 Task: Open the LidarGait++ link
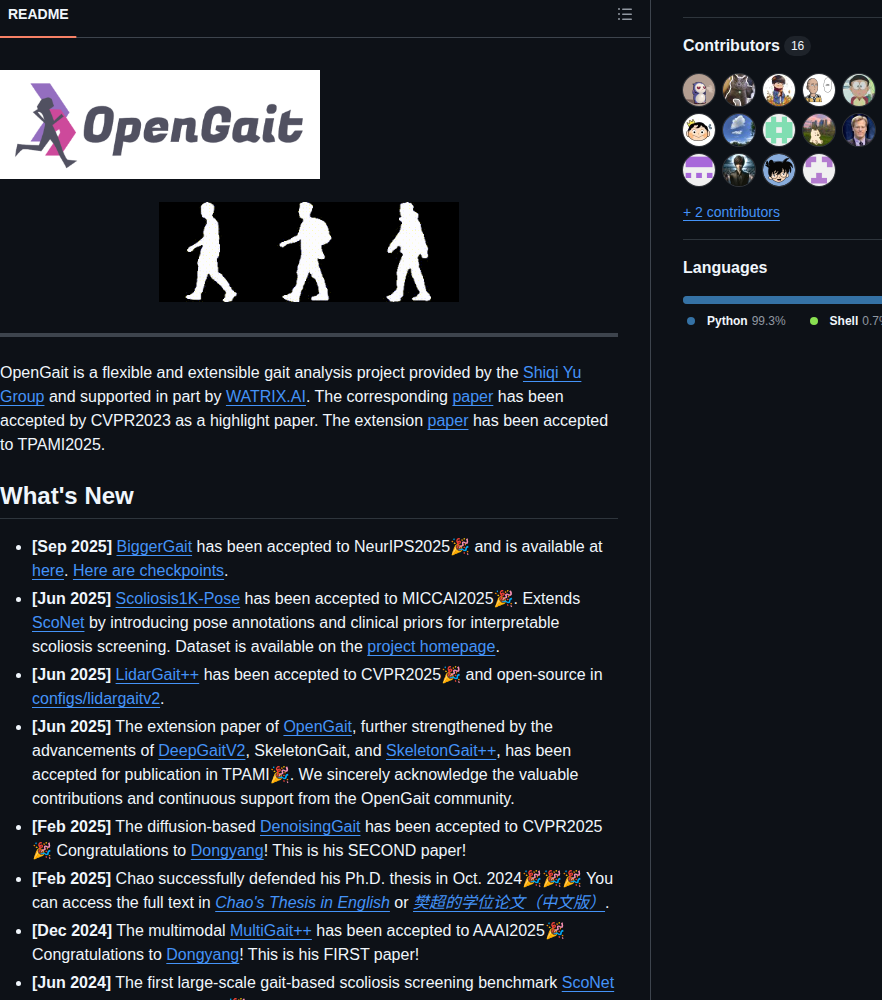click(x=157, y=675)
